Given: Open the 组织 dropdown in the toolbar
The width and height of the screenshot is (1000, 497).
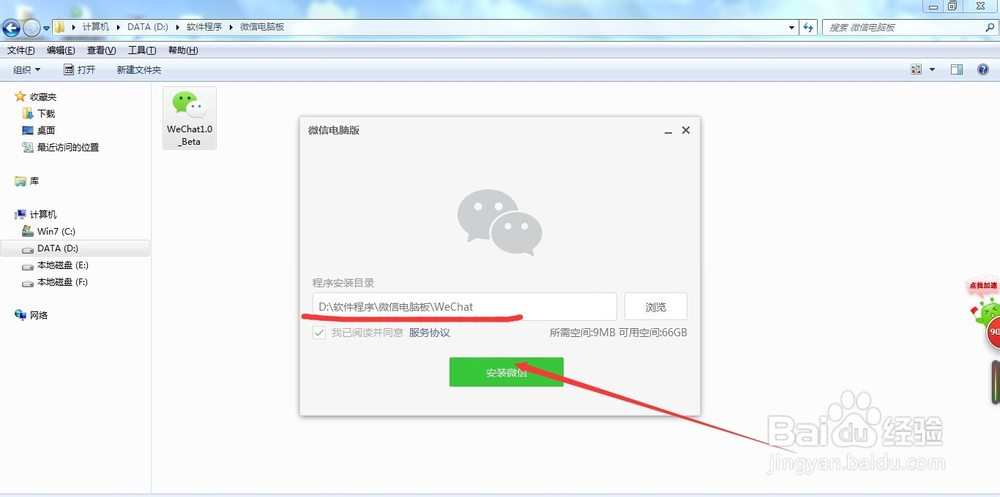Looking at the screenshot, I should click(x=26, y=70).
